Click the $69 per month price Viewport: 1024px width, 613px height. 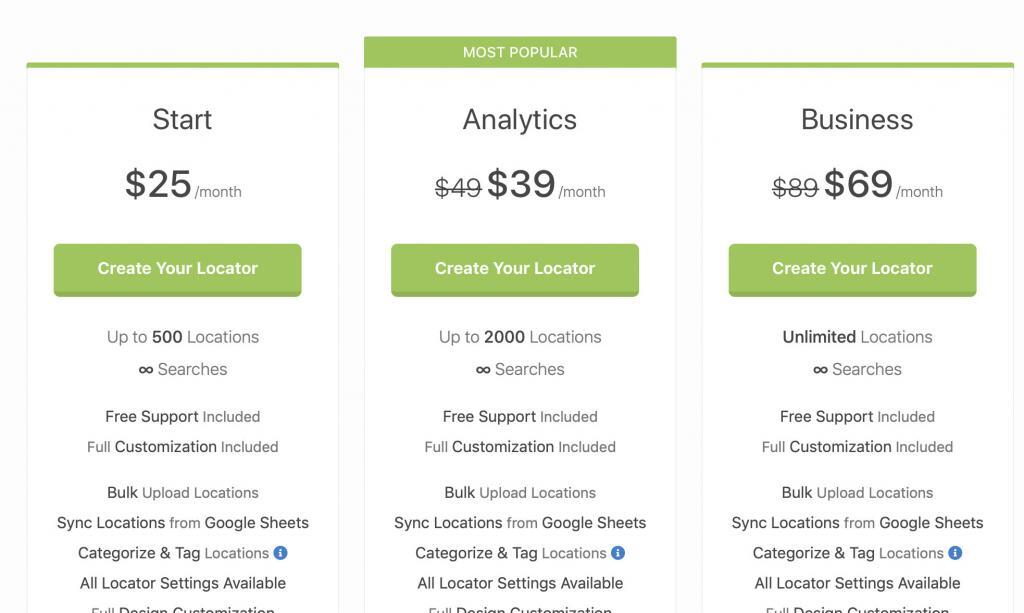pos(859,184)
